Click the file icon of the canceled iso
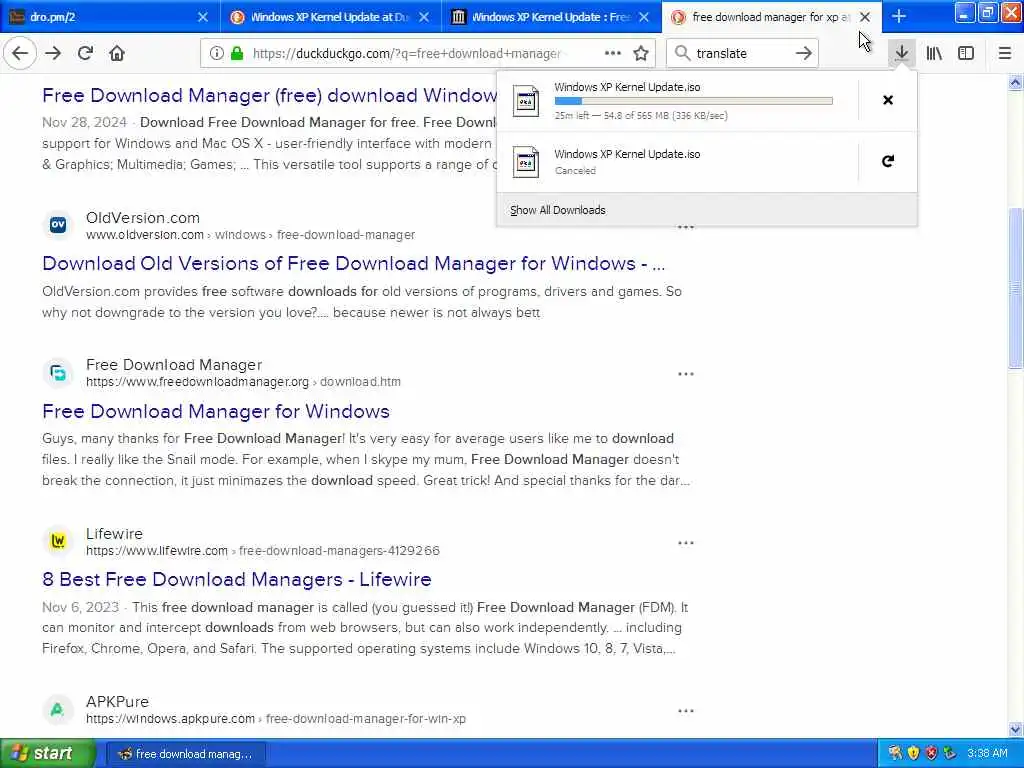The image size is (1024, 768). 526,162
